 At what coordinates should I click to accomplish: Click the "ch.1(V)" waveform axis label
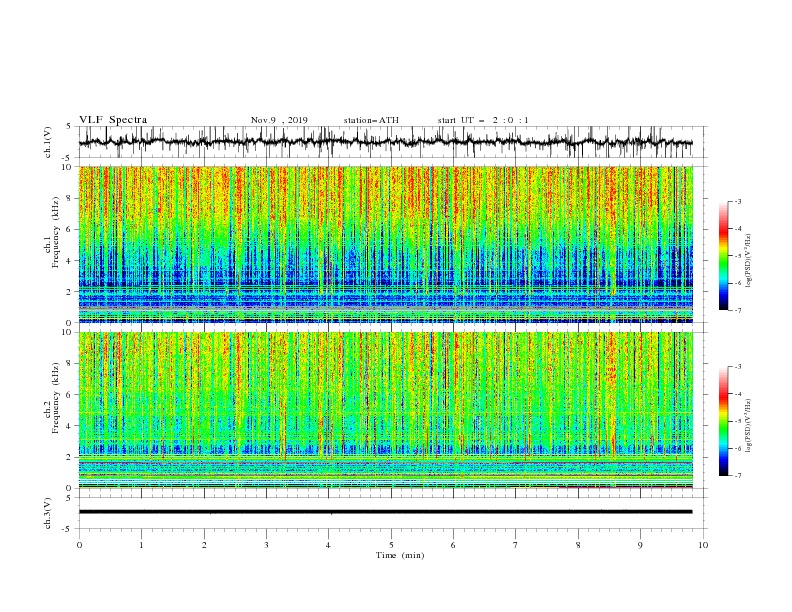[48, 142]
